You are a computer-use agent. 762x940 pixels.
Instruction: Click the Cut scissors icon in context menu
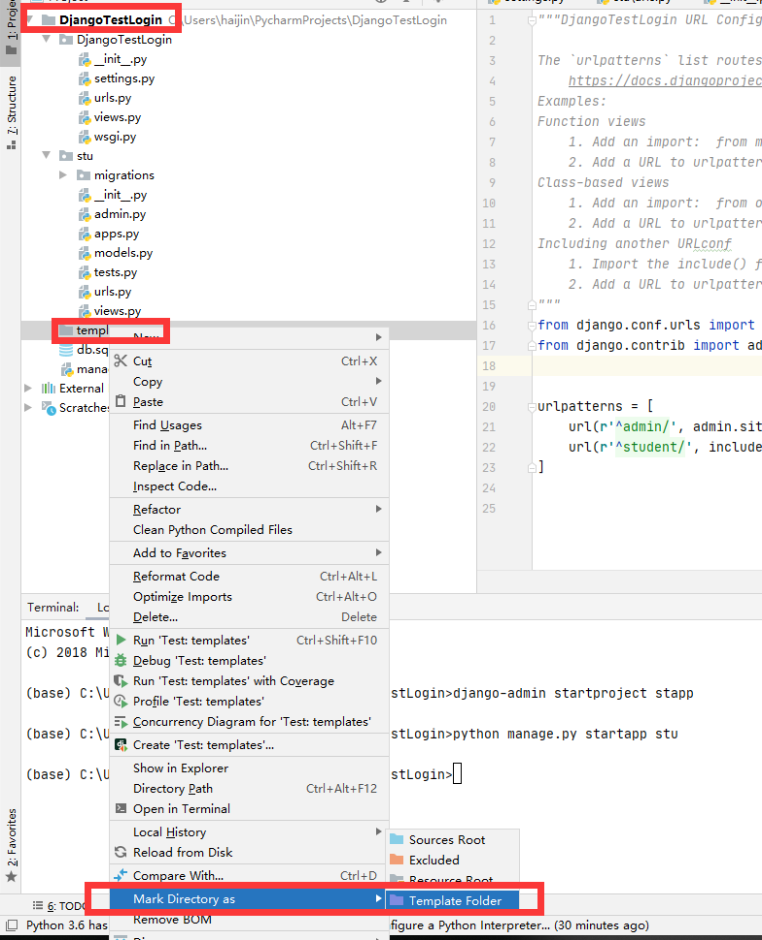tap(121, 361)
